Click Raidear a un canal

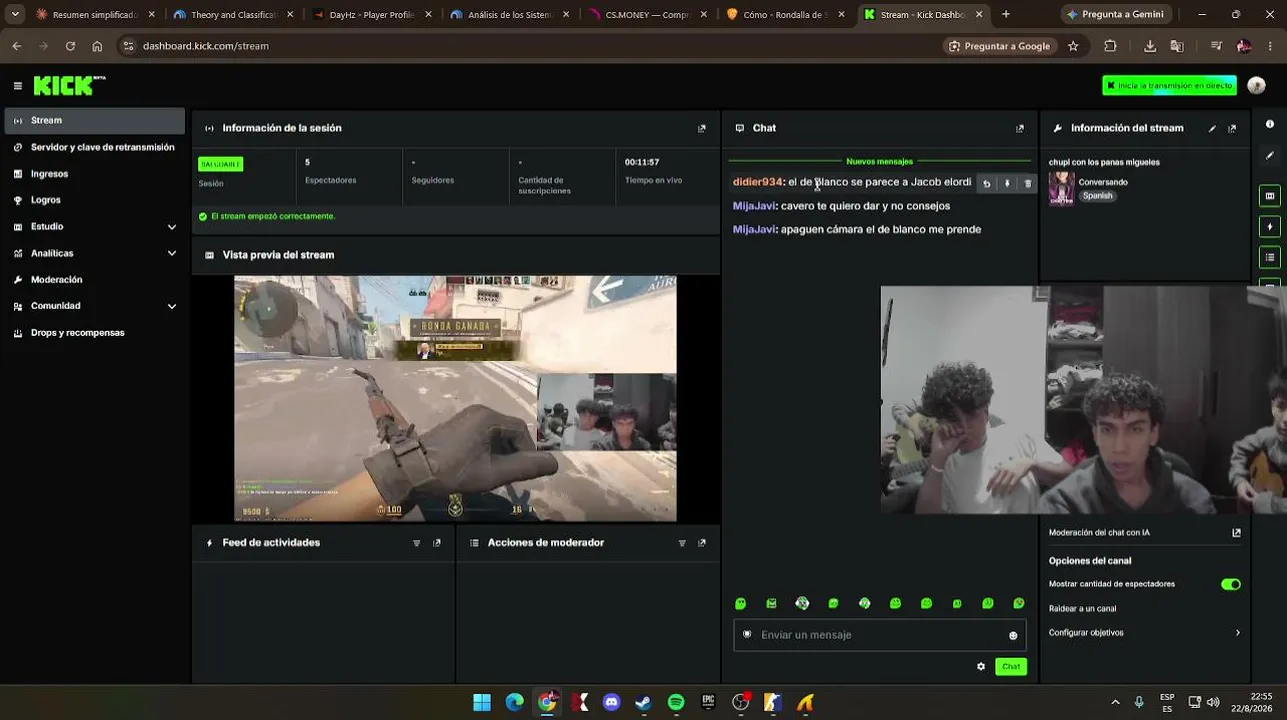click(1082, 609)
